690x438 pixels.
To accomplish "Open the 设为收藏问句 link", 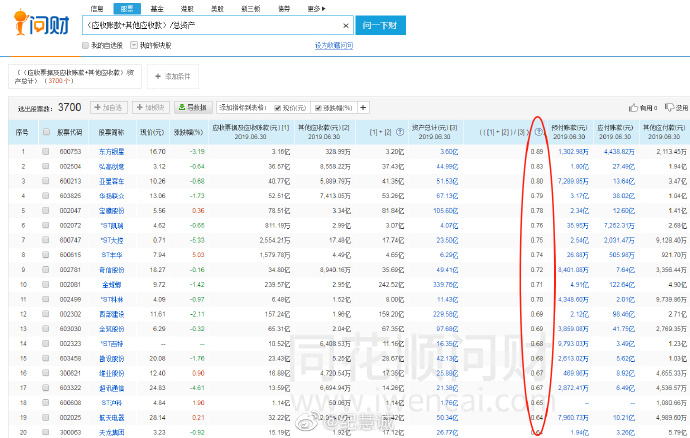I will coord(334,45).
